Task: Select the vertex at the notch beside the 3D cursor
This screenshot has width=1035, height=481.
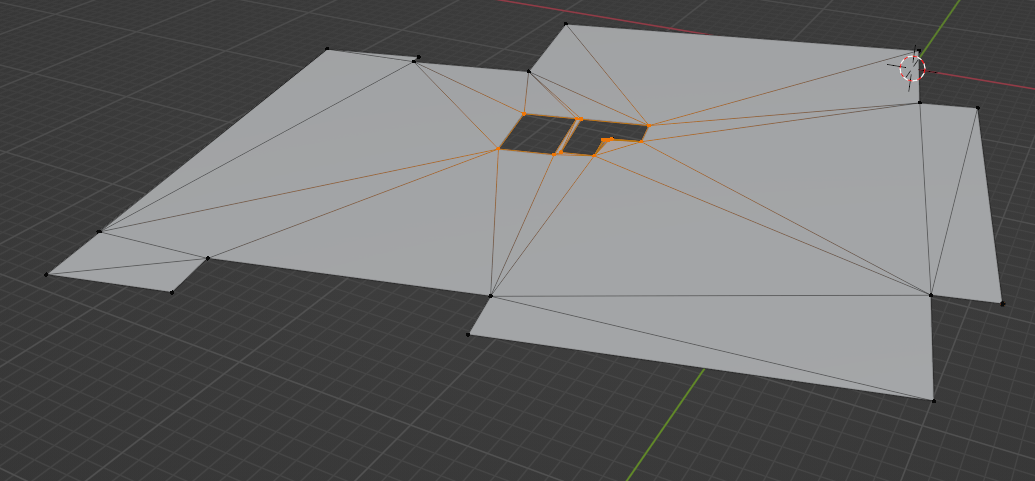Action: point(919,102)
